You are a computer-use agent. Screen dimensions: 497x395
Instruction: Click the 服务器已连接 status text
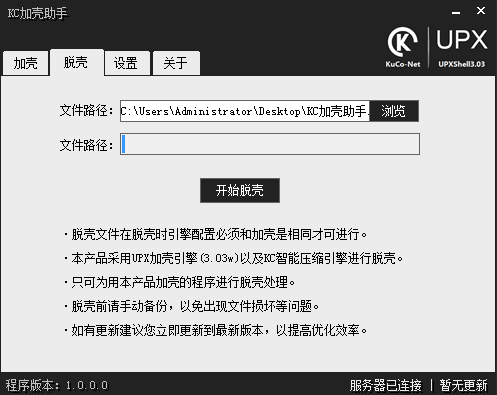tap(386, 385)
